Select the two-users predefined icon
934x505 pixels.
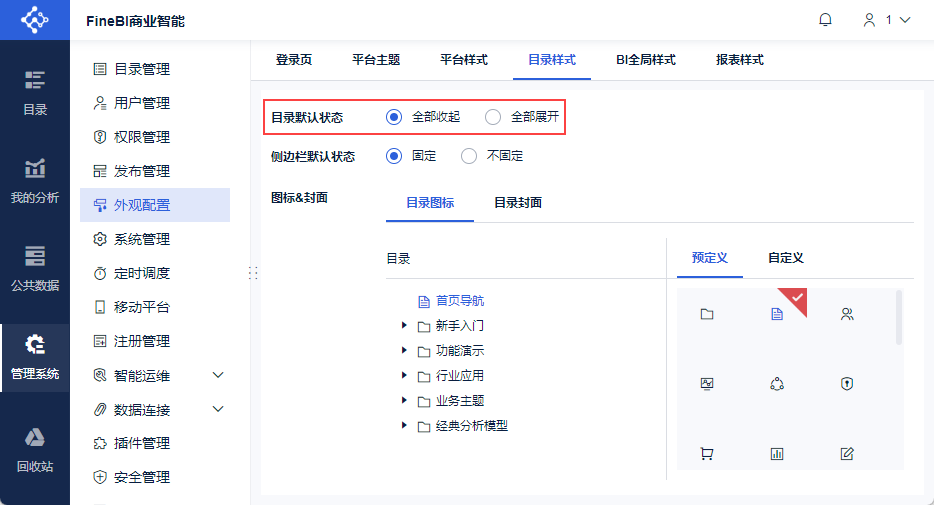(x=847, y=314)
